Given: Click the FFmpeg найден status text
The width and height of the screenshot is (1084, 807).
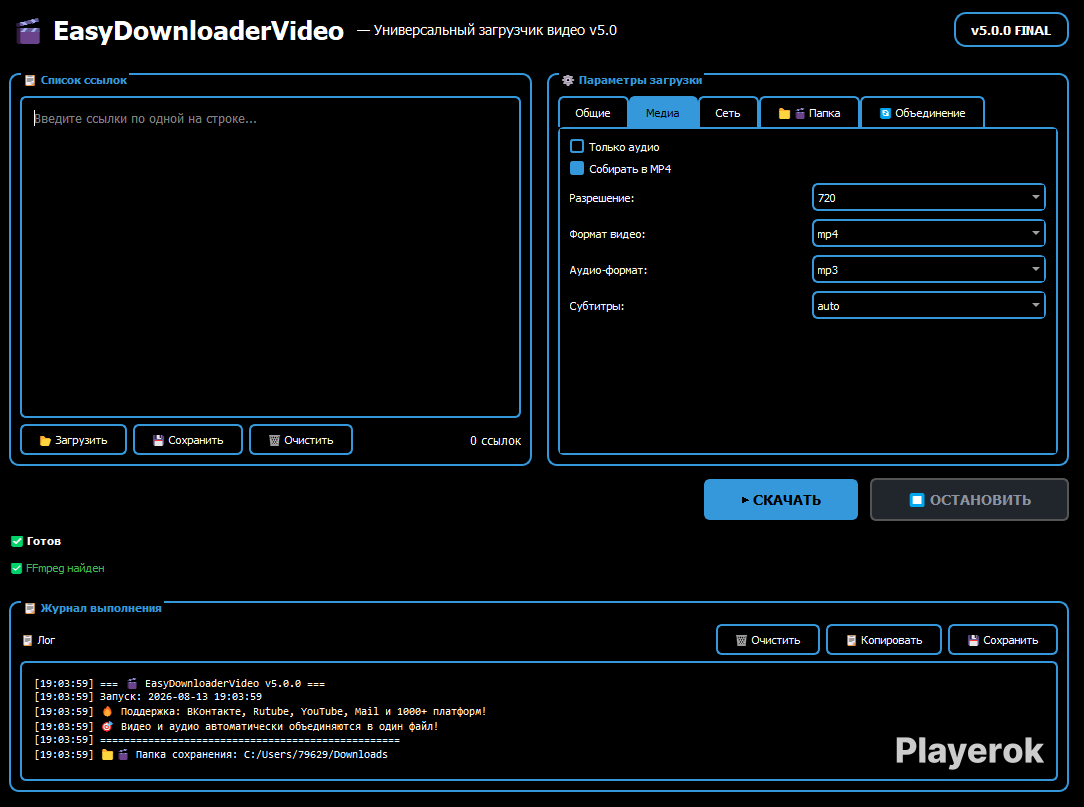Looking at the screenshot, I should (x=65, y=568).
